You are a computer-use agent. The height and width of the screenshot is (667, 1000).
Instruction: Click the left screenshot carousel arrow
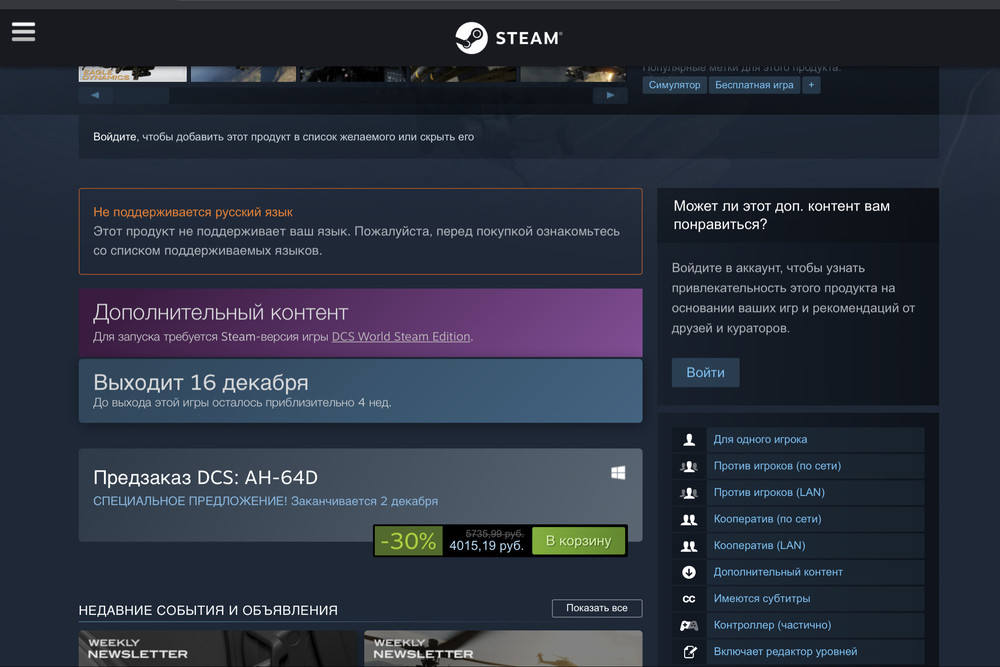pyautogui.click(x=95, y=95)
